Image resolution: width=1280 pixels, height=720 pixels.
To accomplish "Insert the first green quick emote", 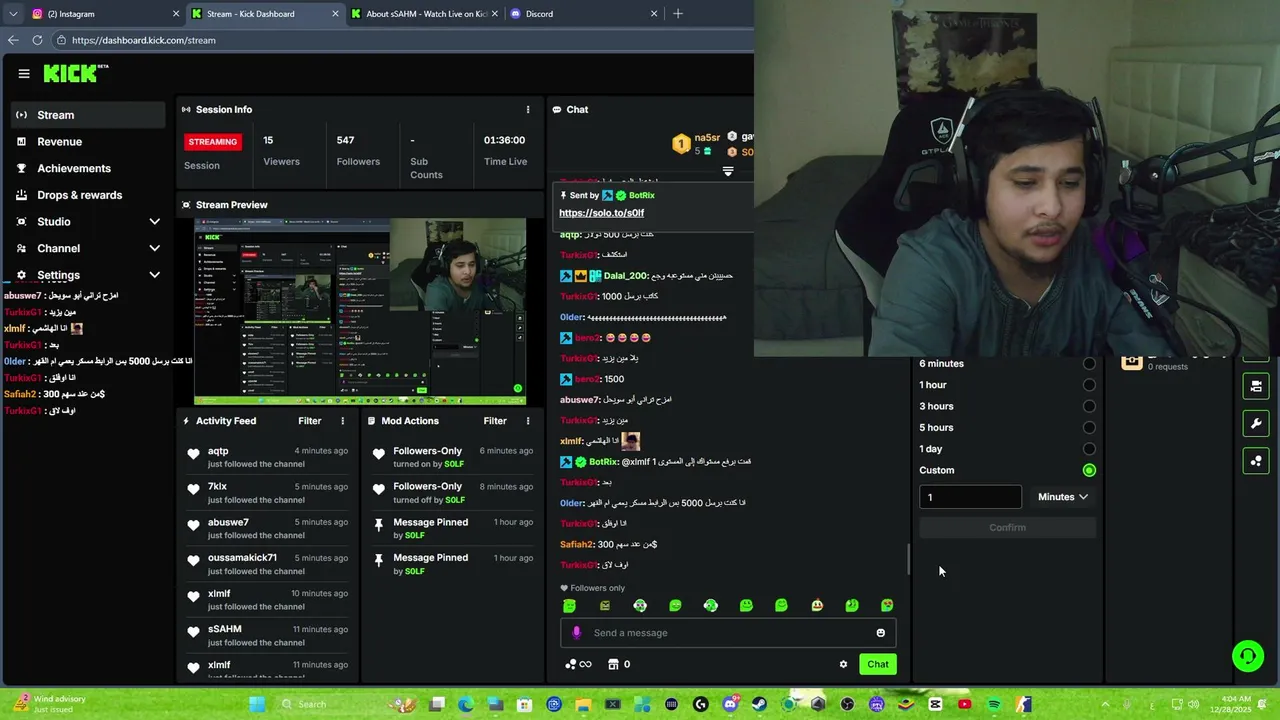I will tap(569, 605).
